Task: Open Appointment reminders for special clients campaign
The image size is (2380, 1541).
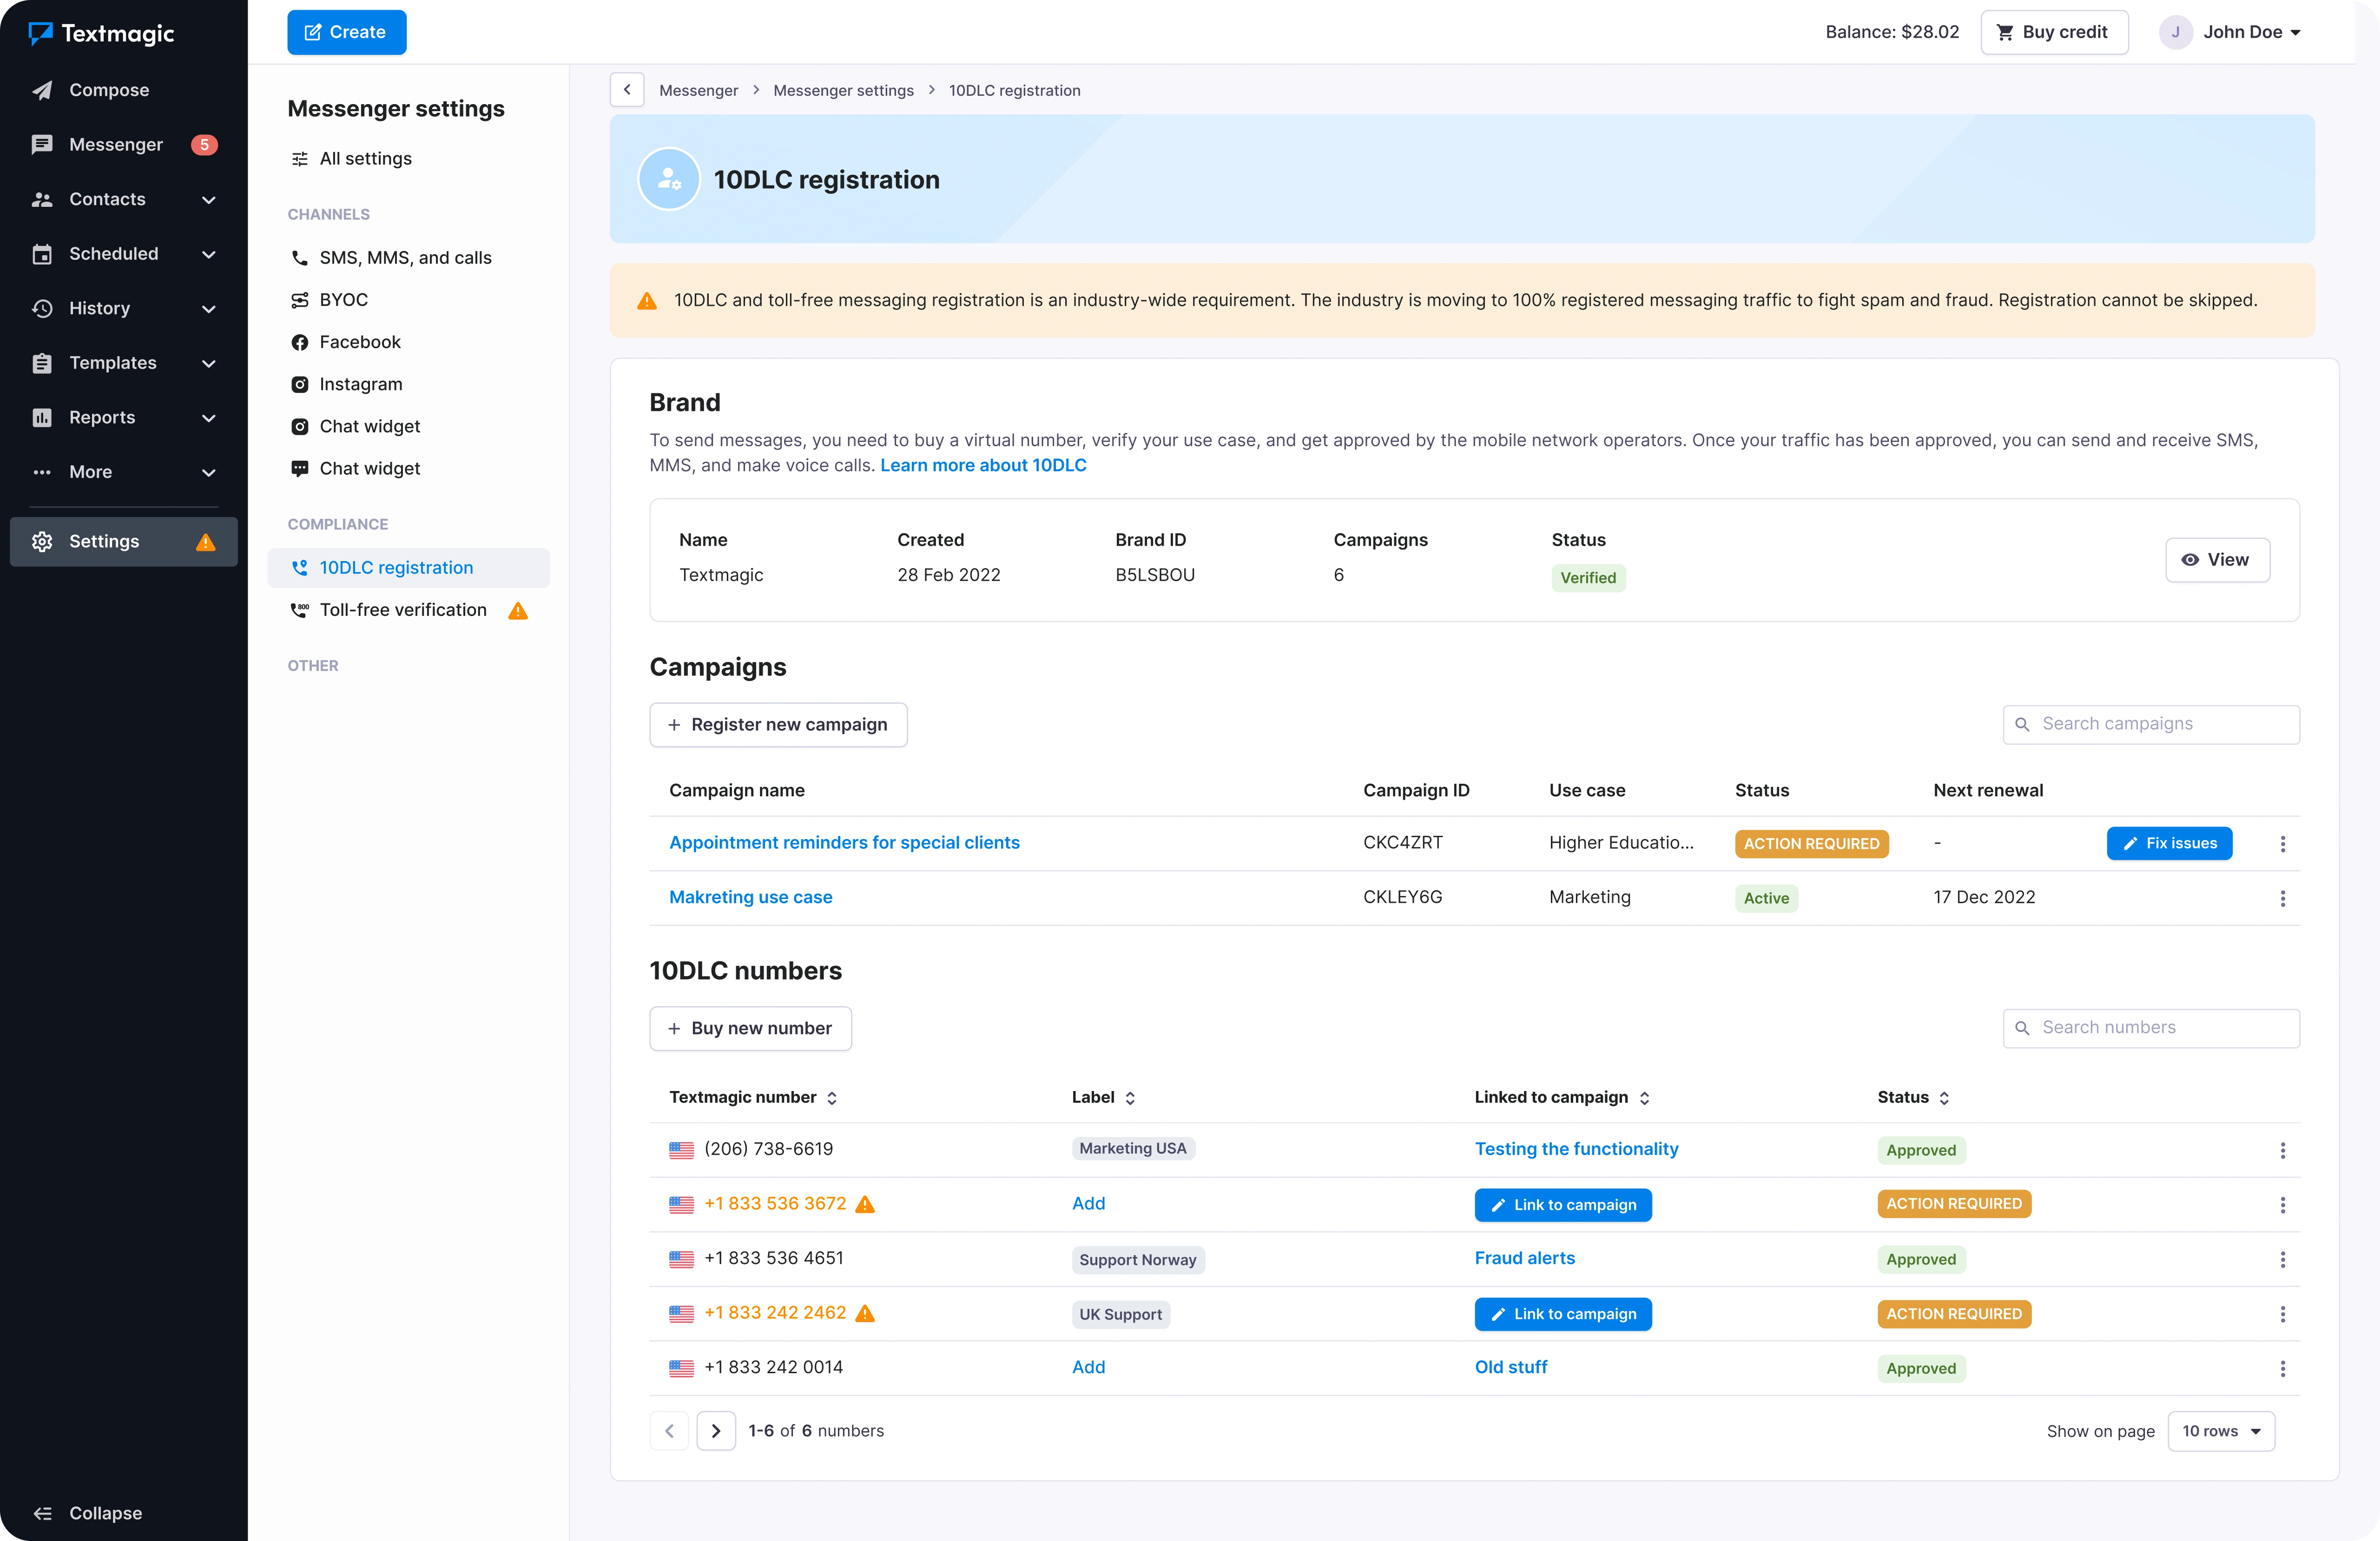Action: [844, 843]
